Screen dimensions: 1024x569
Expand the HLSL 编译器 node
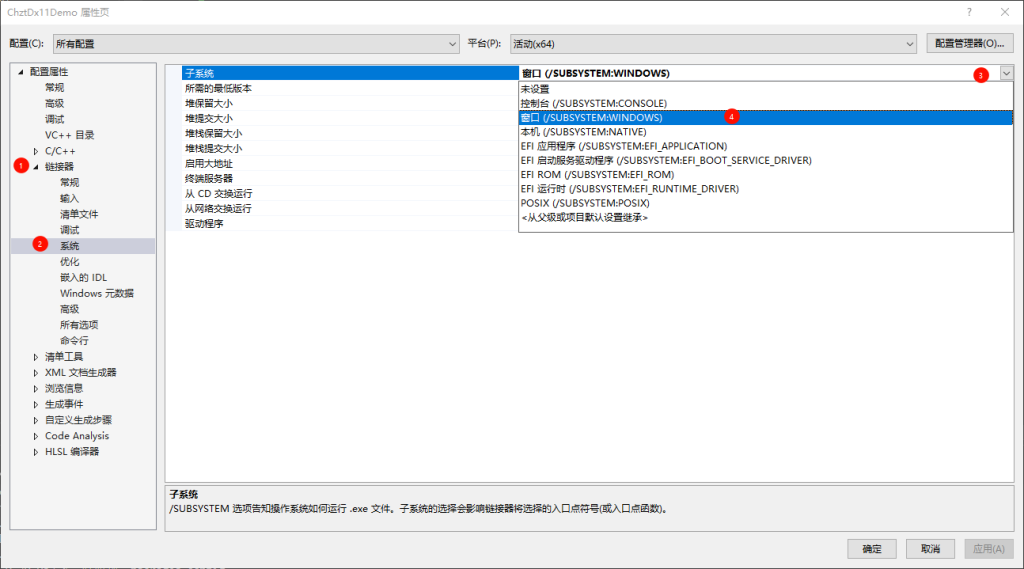(36, 452)
